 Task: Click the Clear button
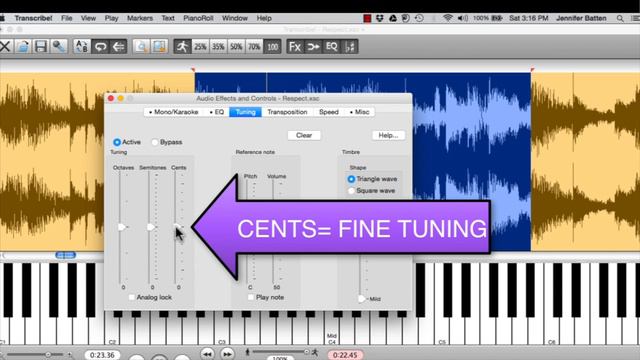click(304, 135)
